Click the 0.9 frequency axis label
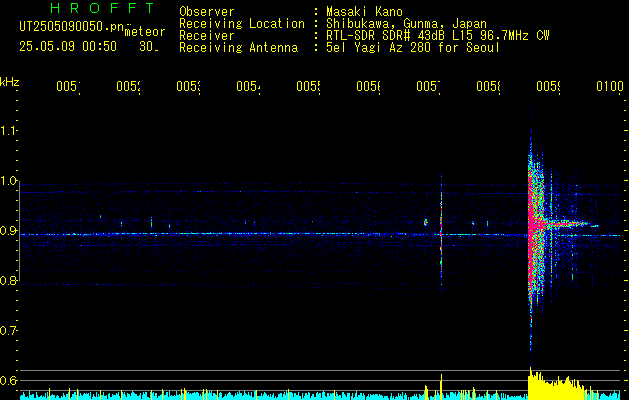Image resolution: width=629 pixels, height=400 pixels. [x=8, y=231]
